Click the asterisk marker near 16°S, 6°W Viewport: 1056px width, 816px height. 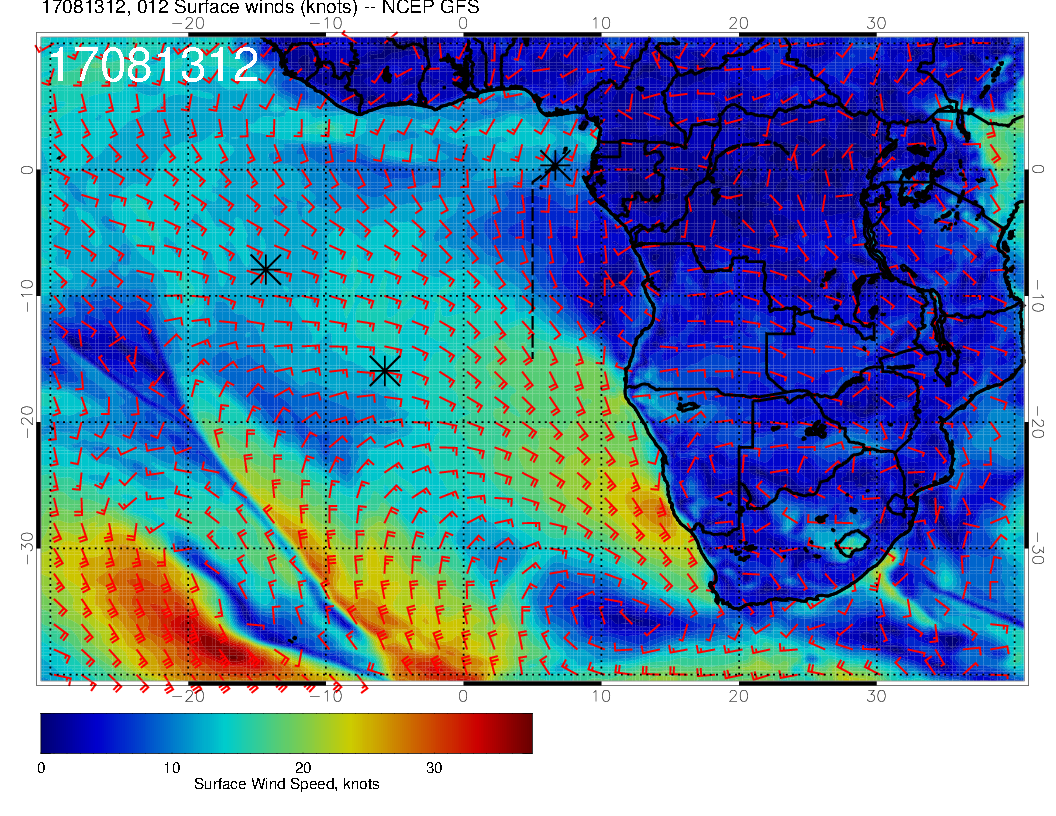(385, 370)
